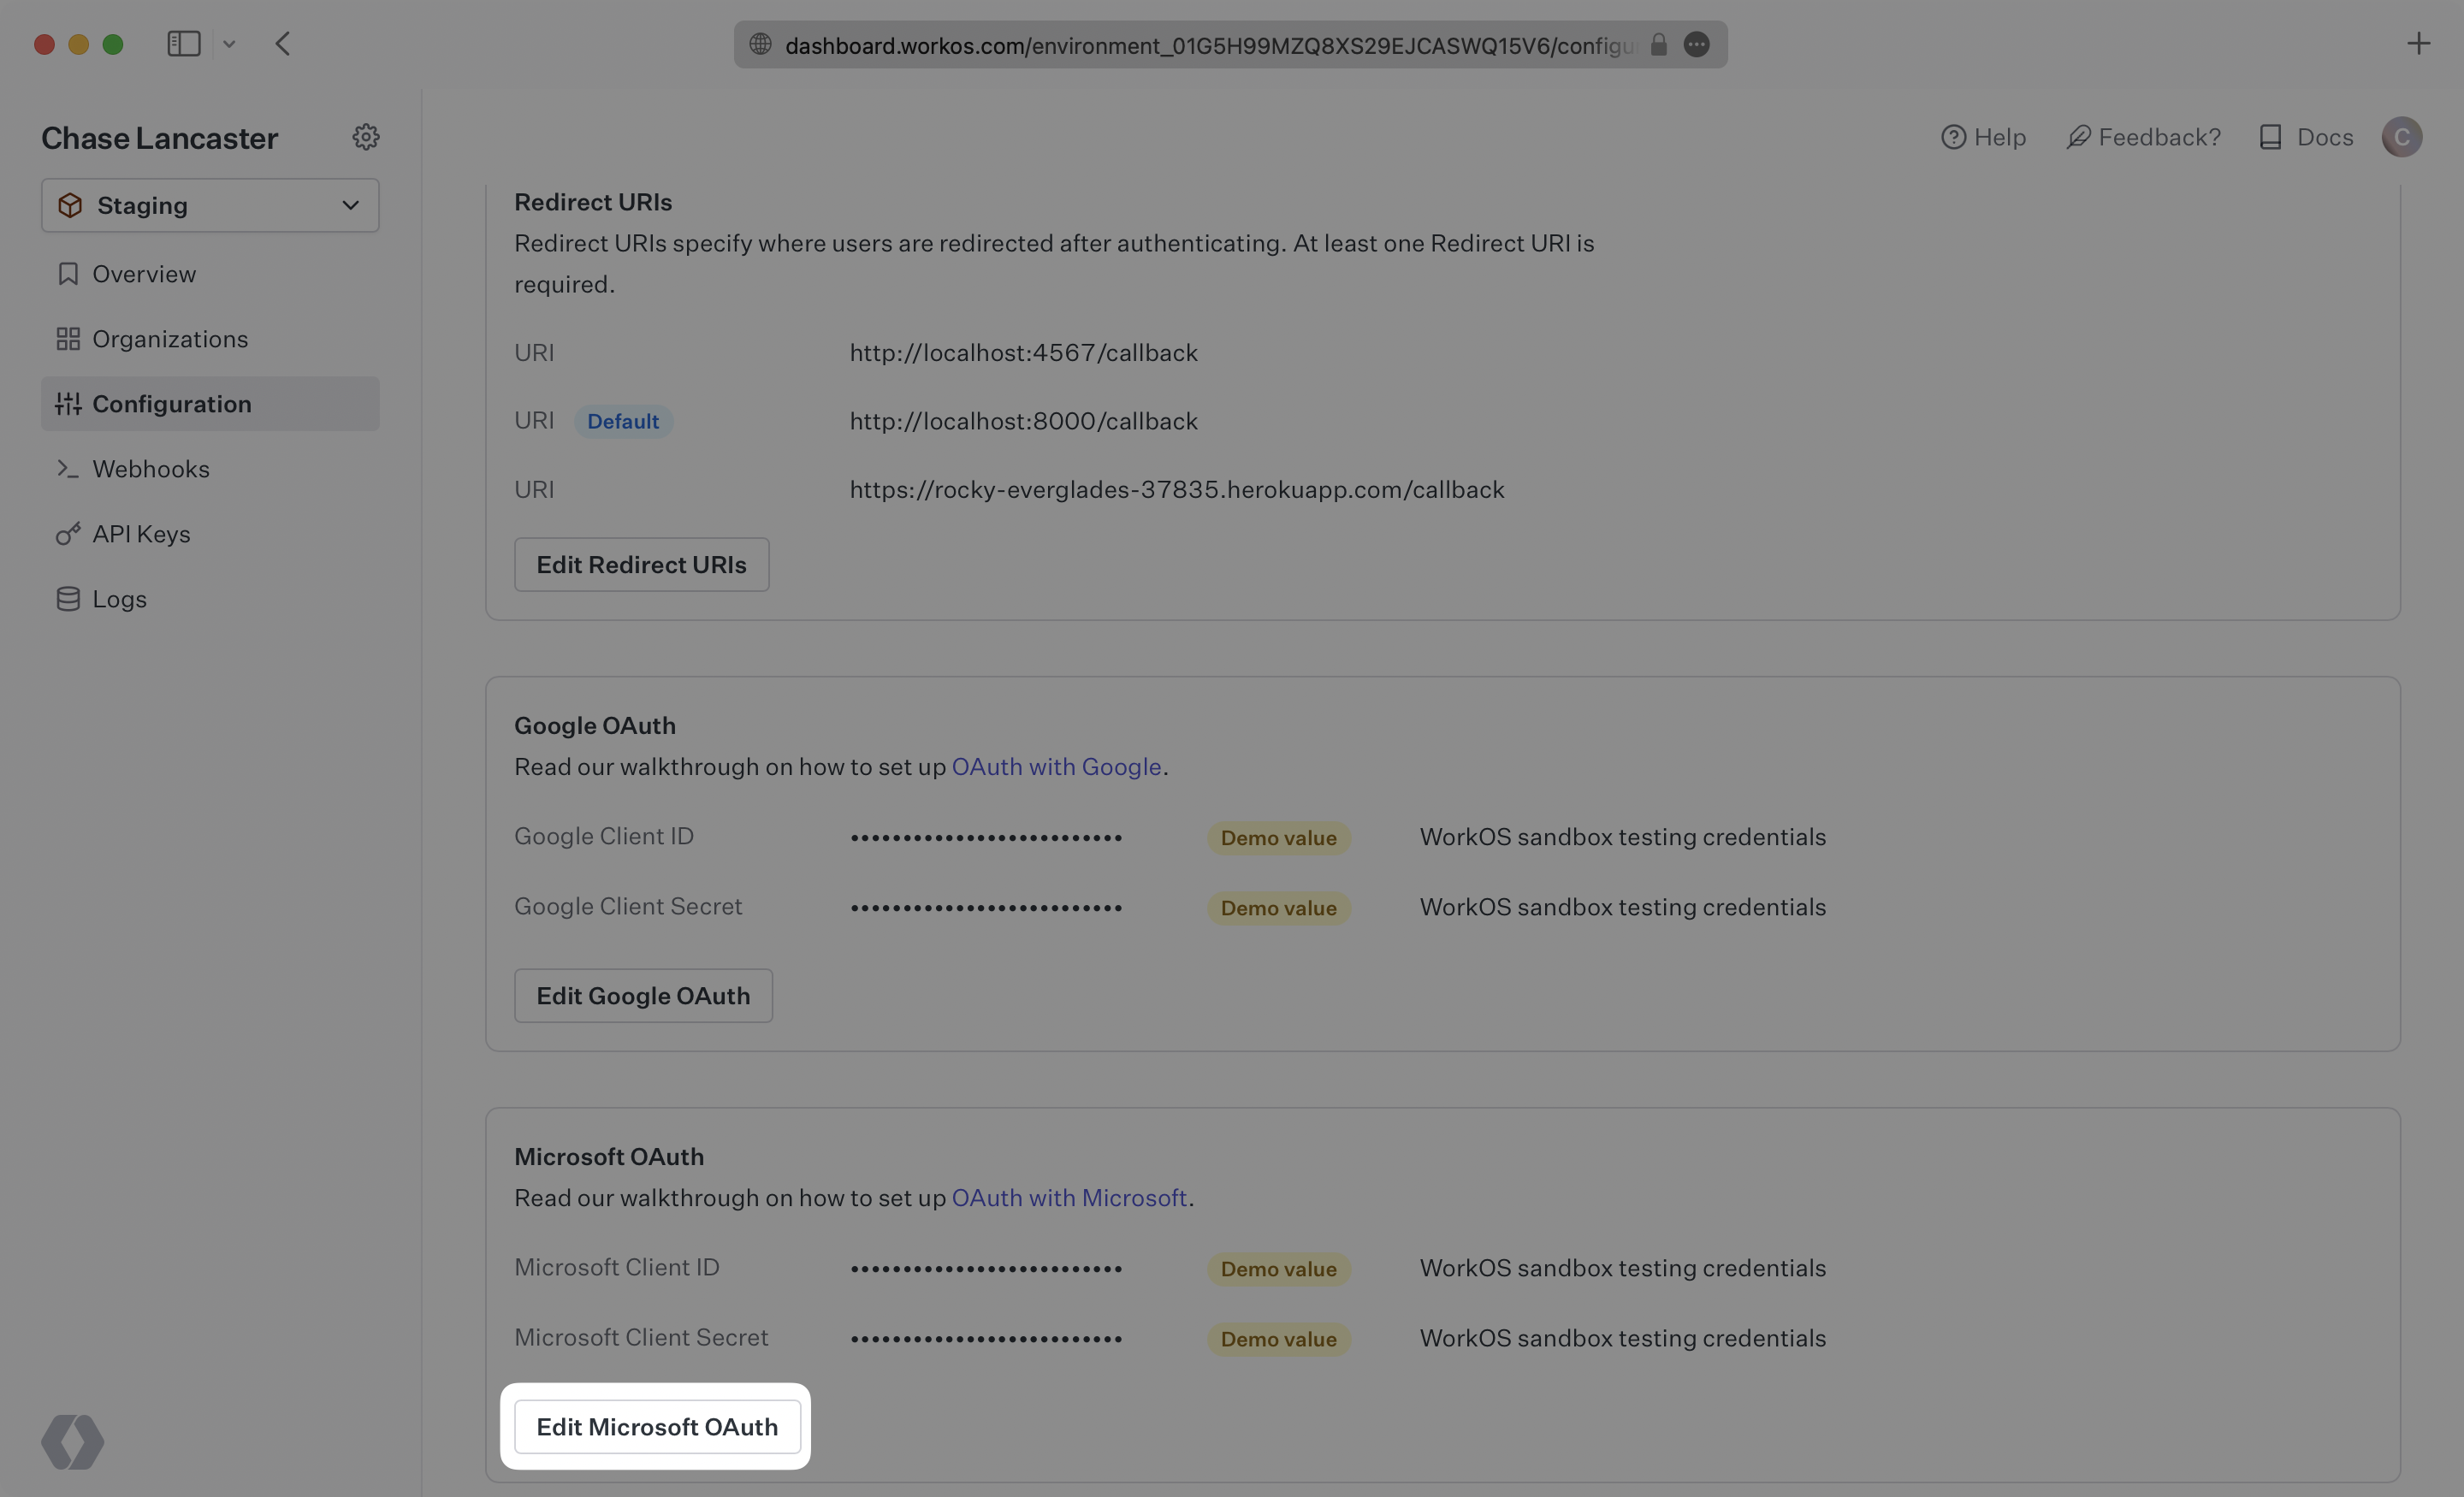
Task: Click the API Keys key icon
Action: point(67,533)
